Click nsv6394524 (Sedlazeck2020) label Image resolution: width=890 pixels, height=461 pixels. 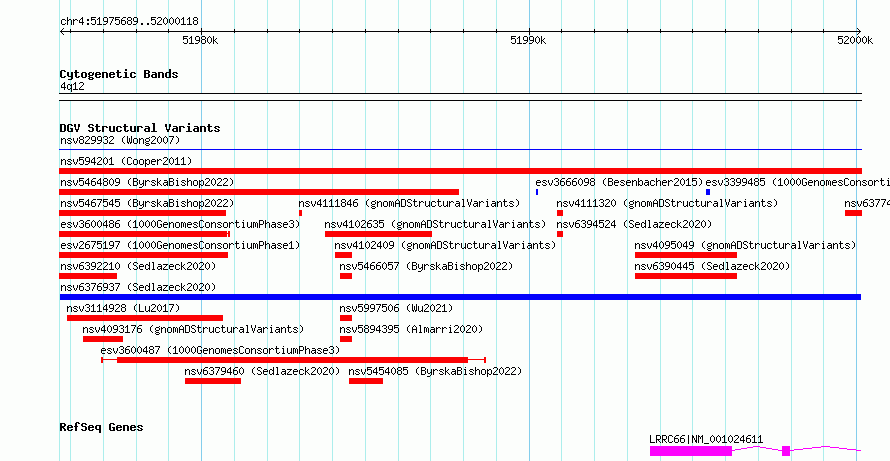634,224
